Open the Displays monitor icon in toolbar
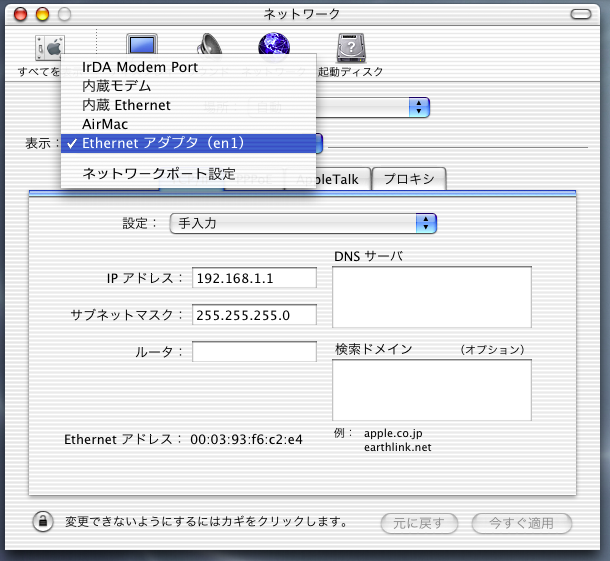Image resolution: width=610 pixels, height=561 pixels. [141, 43]
